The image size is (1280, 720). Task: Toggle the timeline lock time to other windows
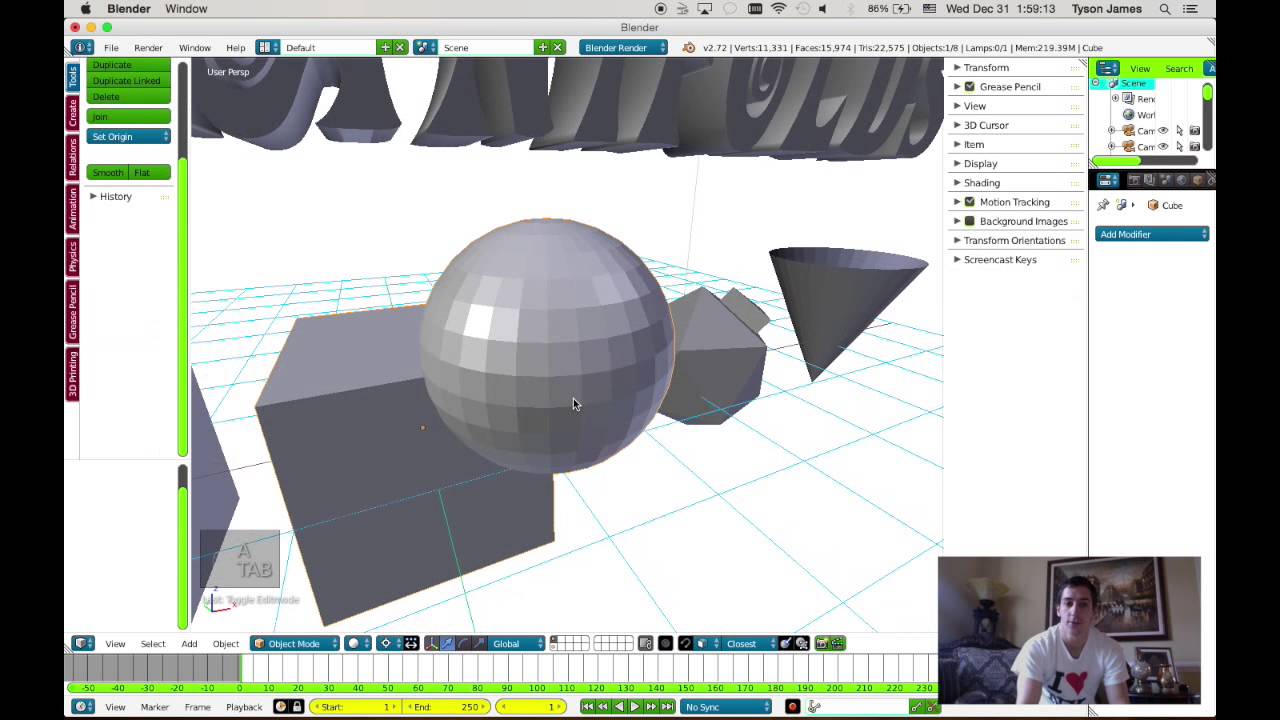coord(297,707)
